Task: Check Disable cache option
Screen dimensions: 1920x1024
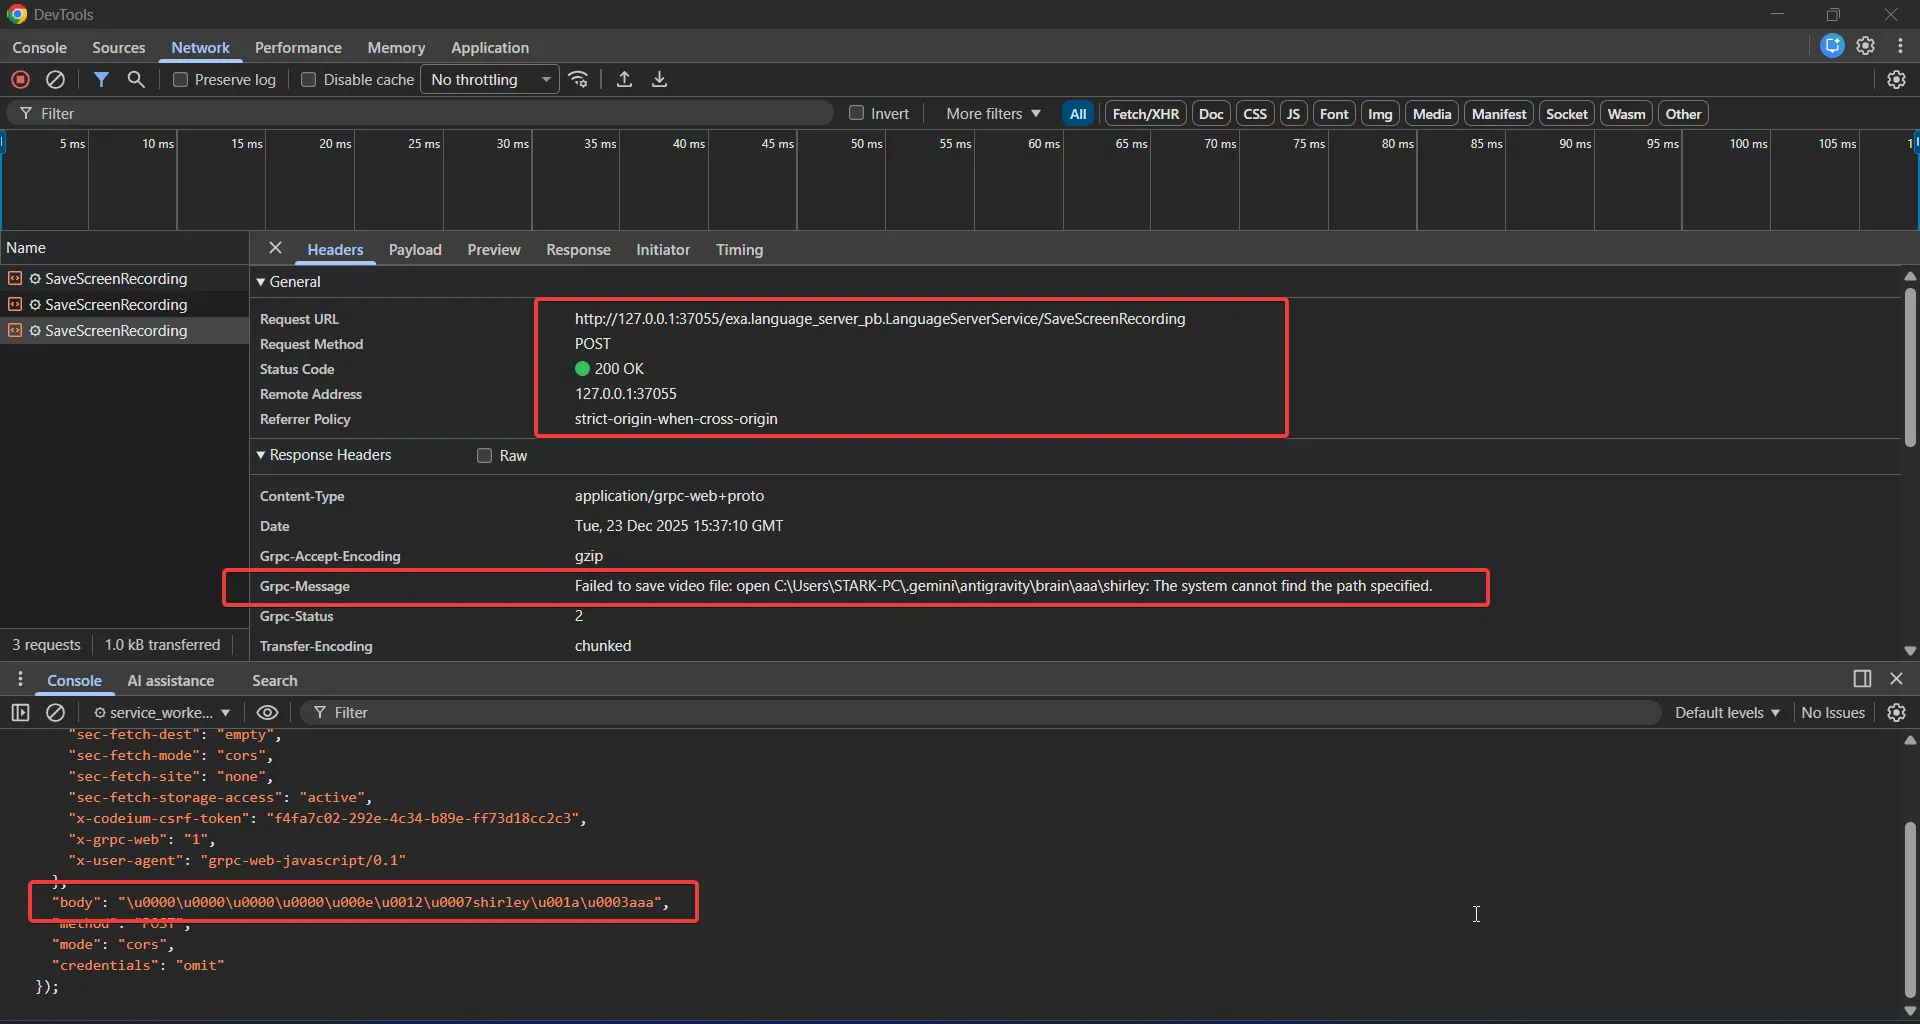Action: pyautogui.click(x=309, y=80)
